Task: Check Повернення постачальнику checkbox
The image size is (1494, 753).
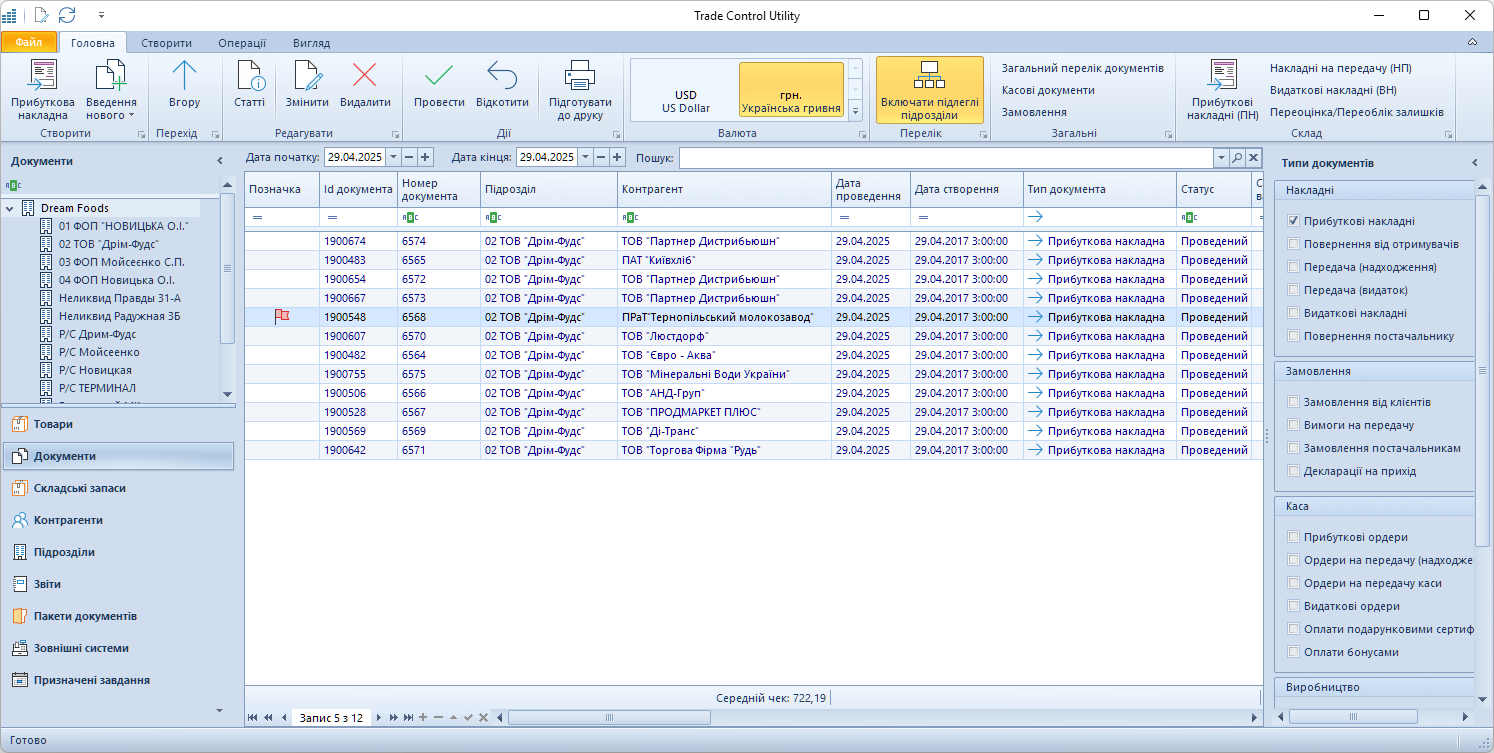Action: 1294,336
